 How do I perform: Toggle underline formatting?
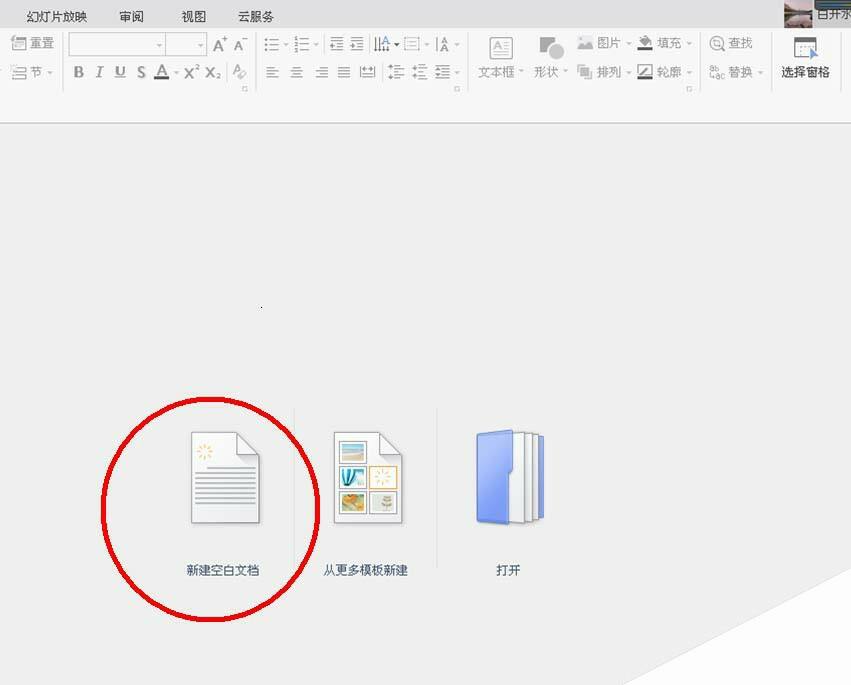coord(120,72)
